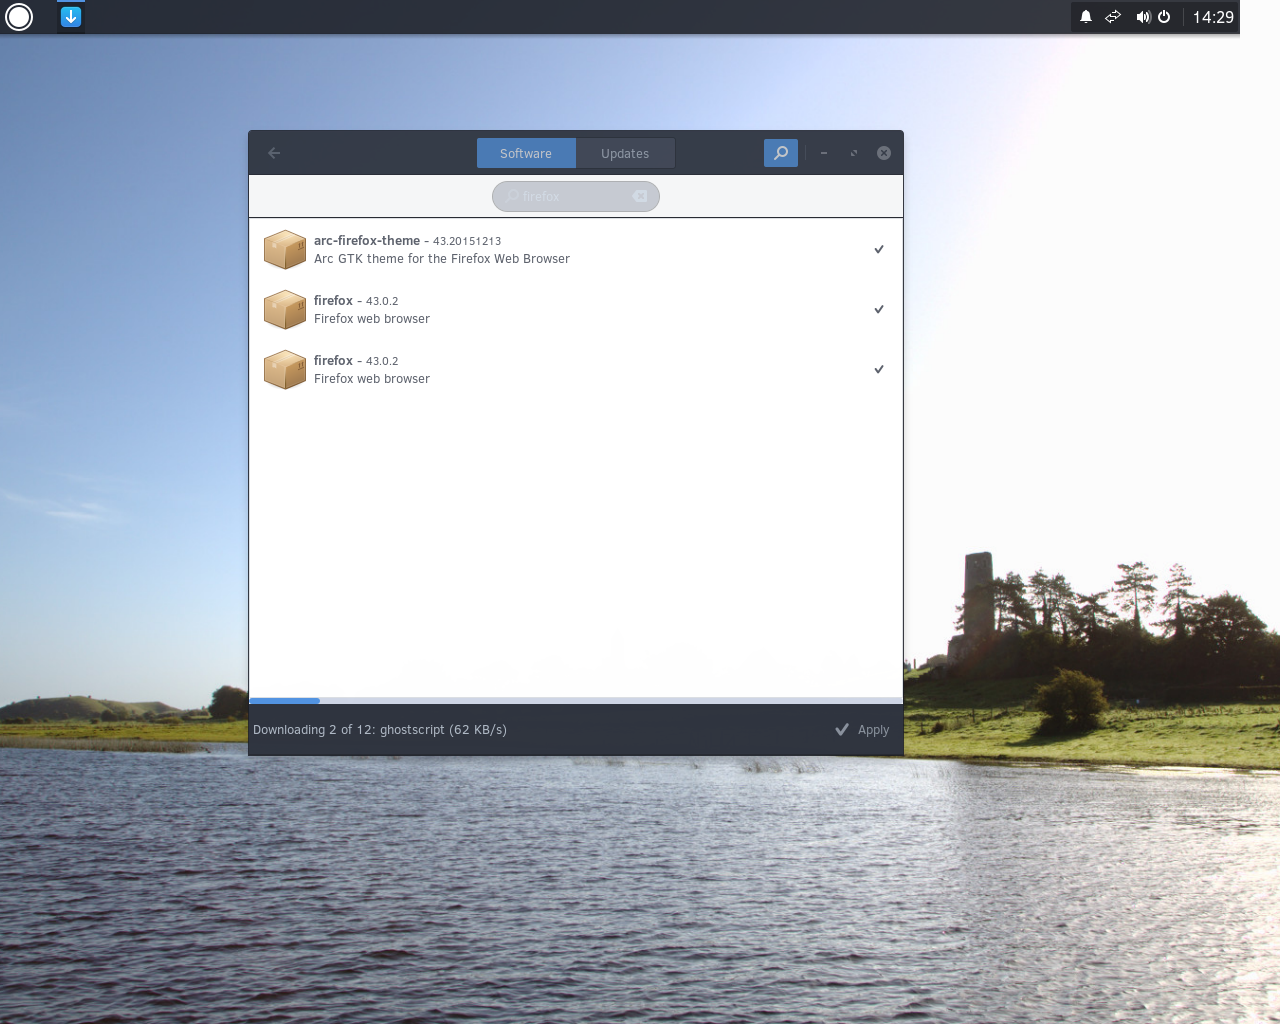
Task: Focus the firefox search field
Action: (x=576, y=196)
